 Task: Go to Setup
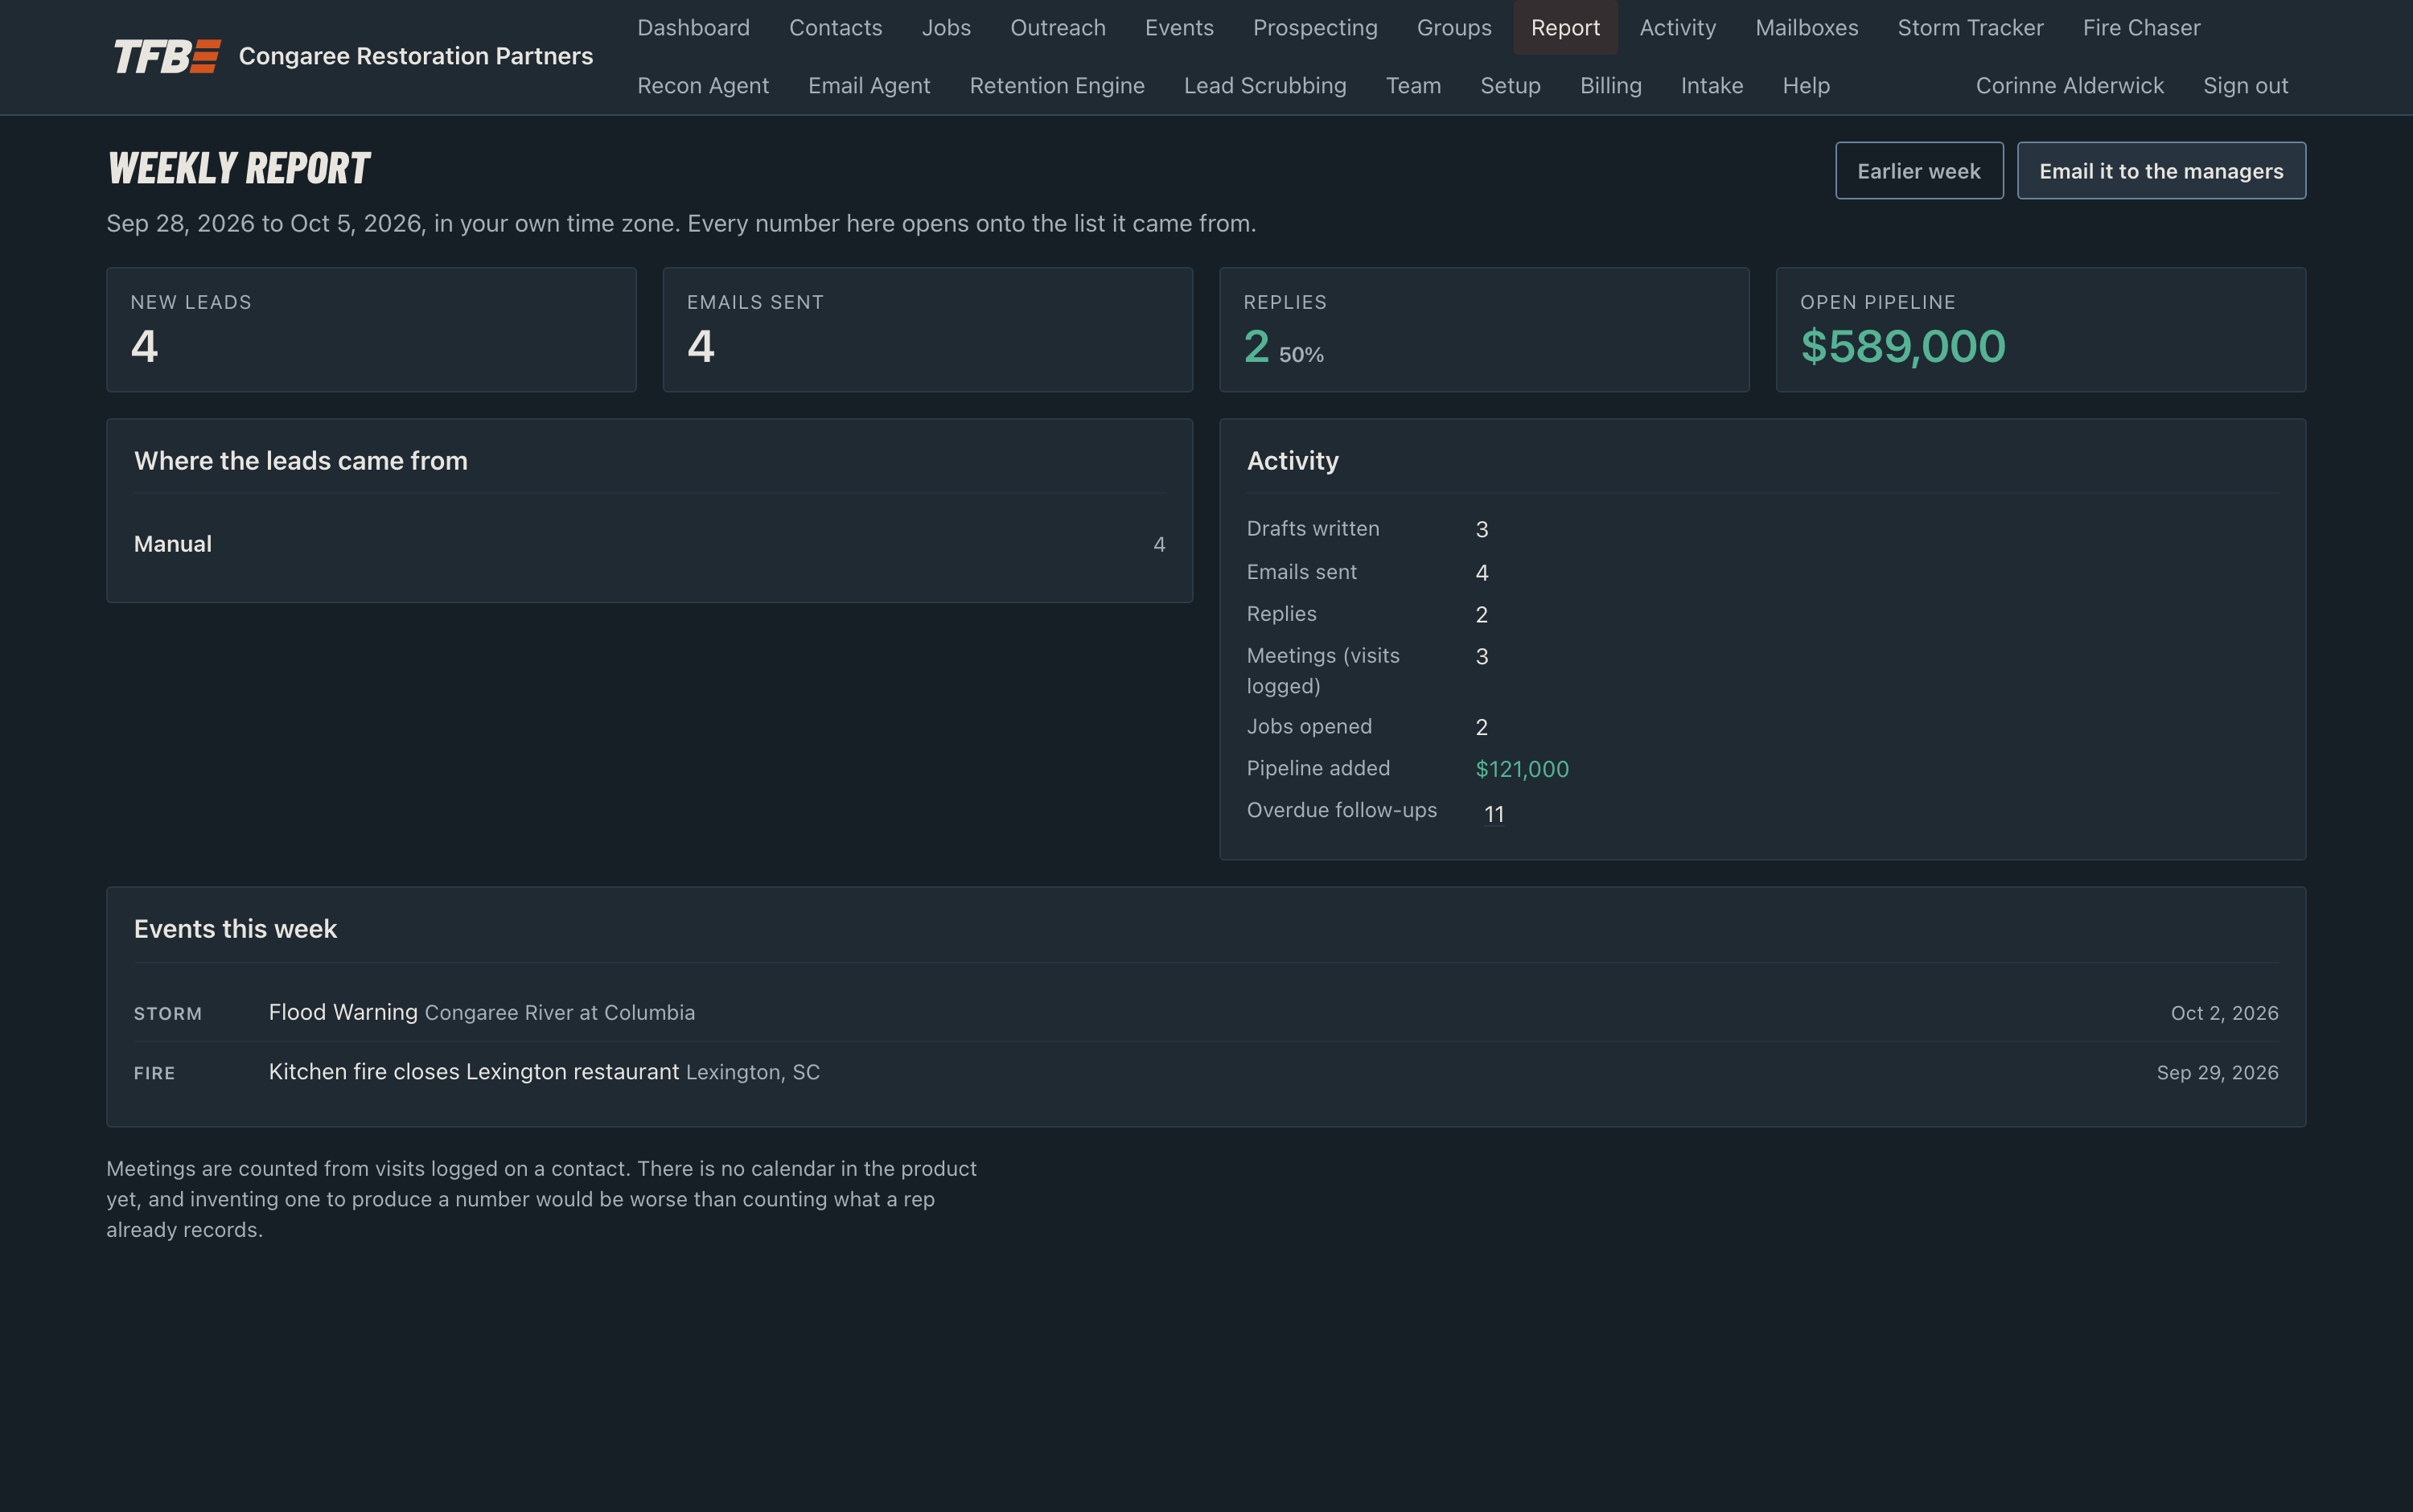tap(1510, 86)
